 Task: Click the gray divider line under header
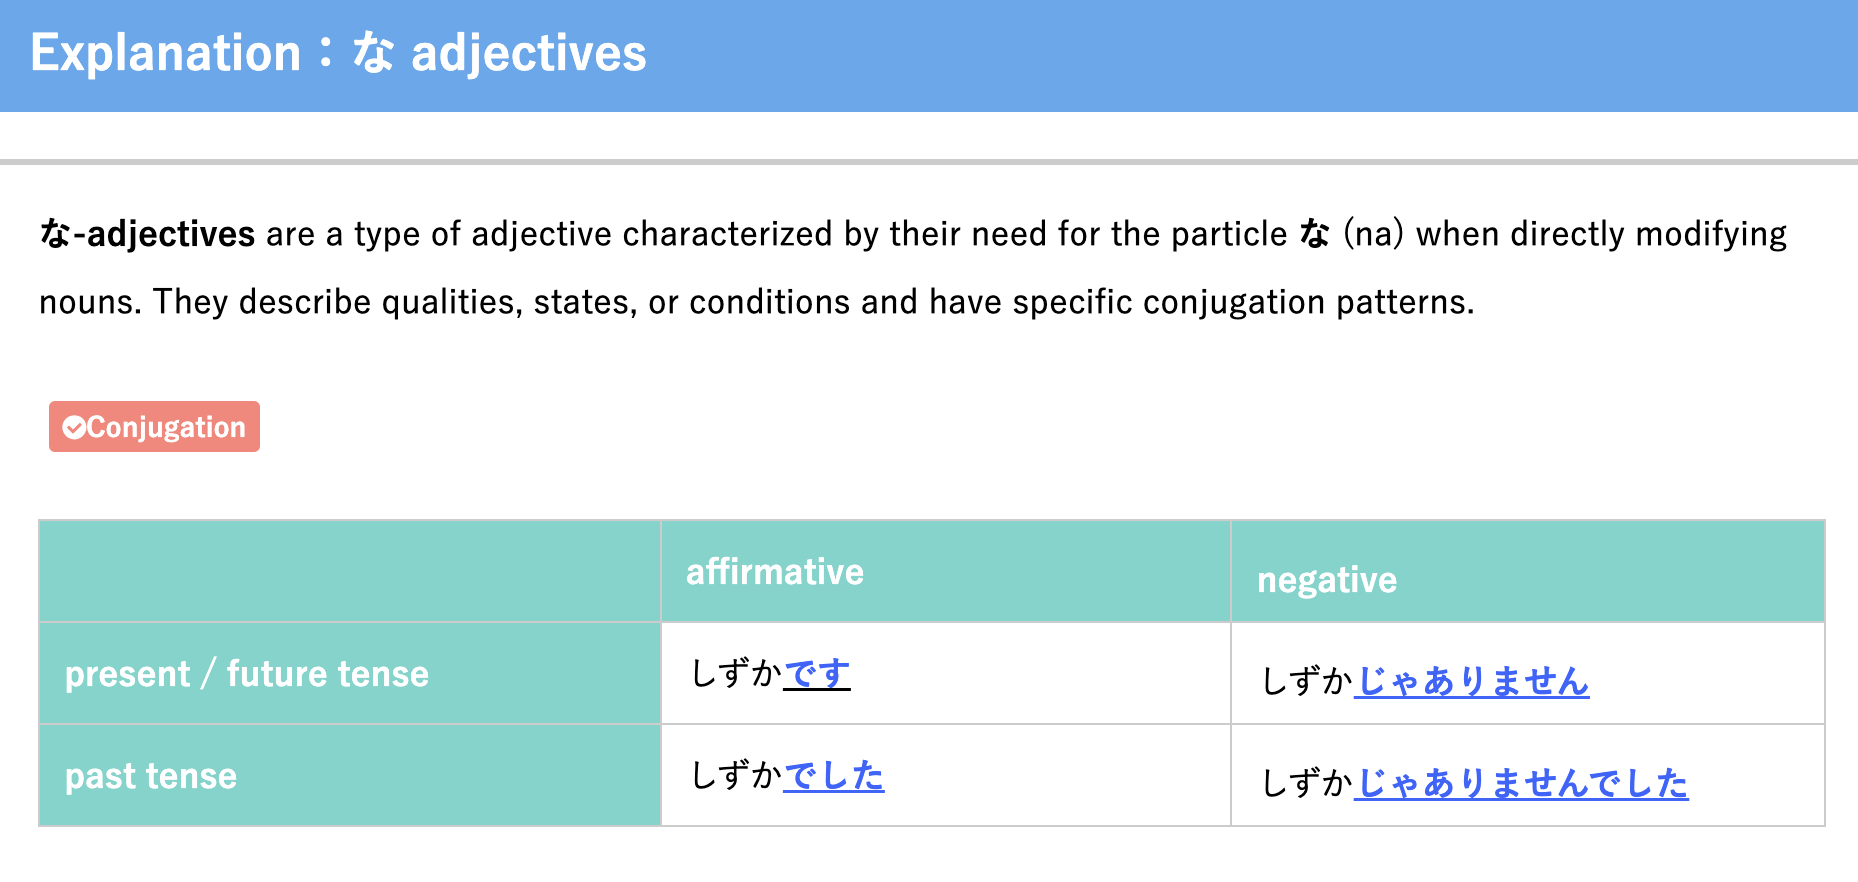click(x=929, y=161)
